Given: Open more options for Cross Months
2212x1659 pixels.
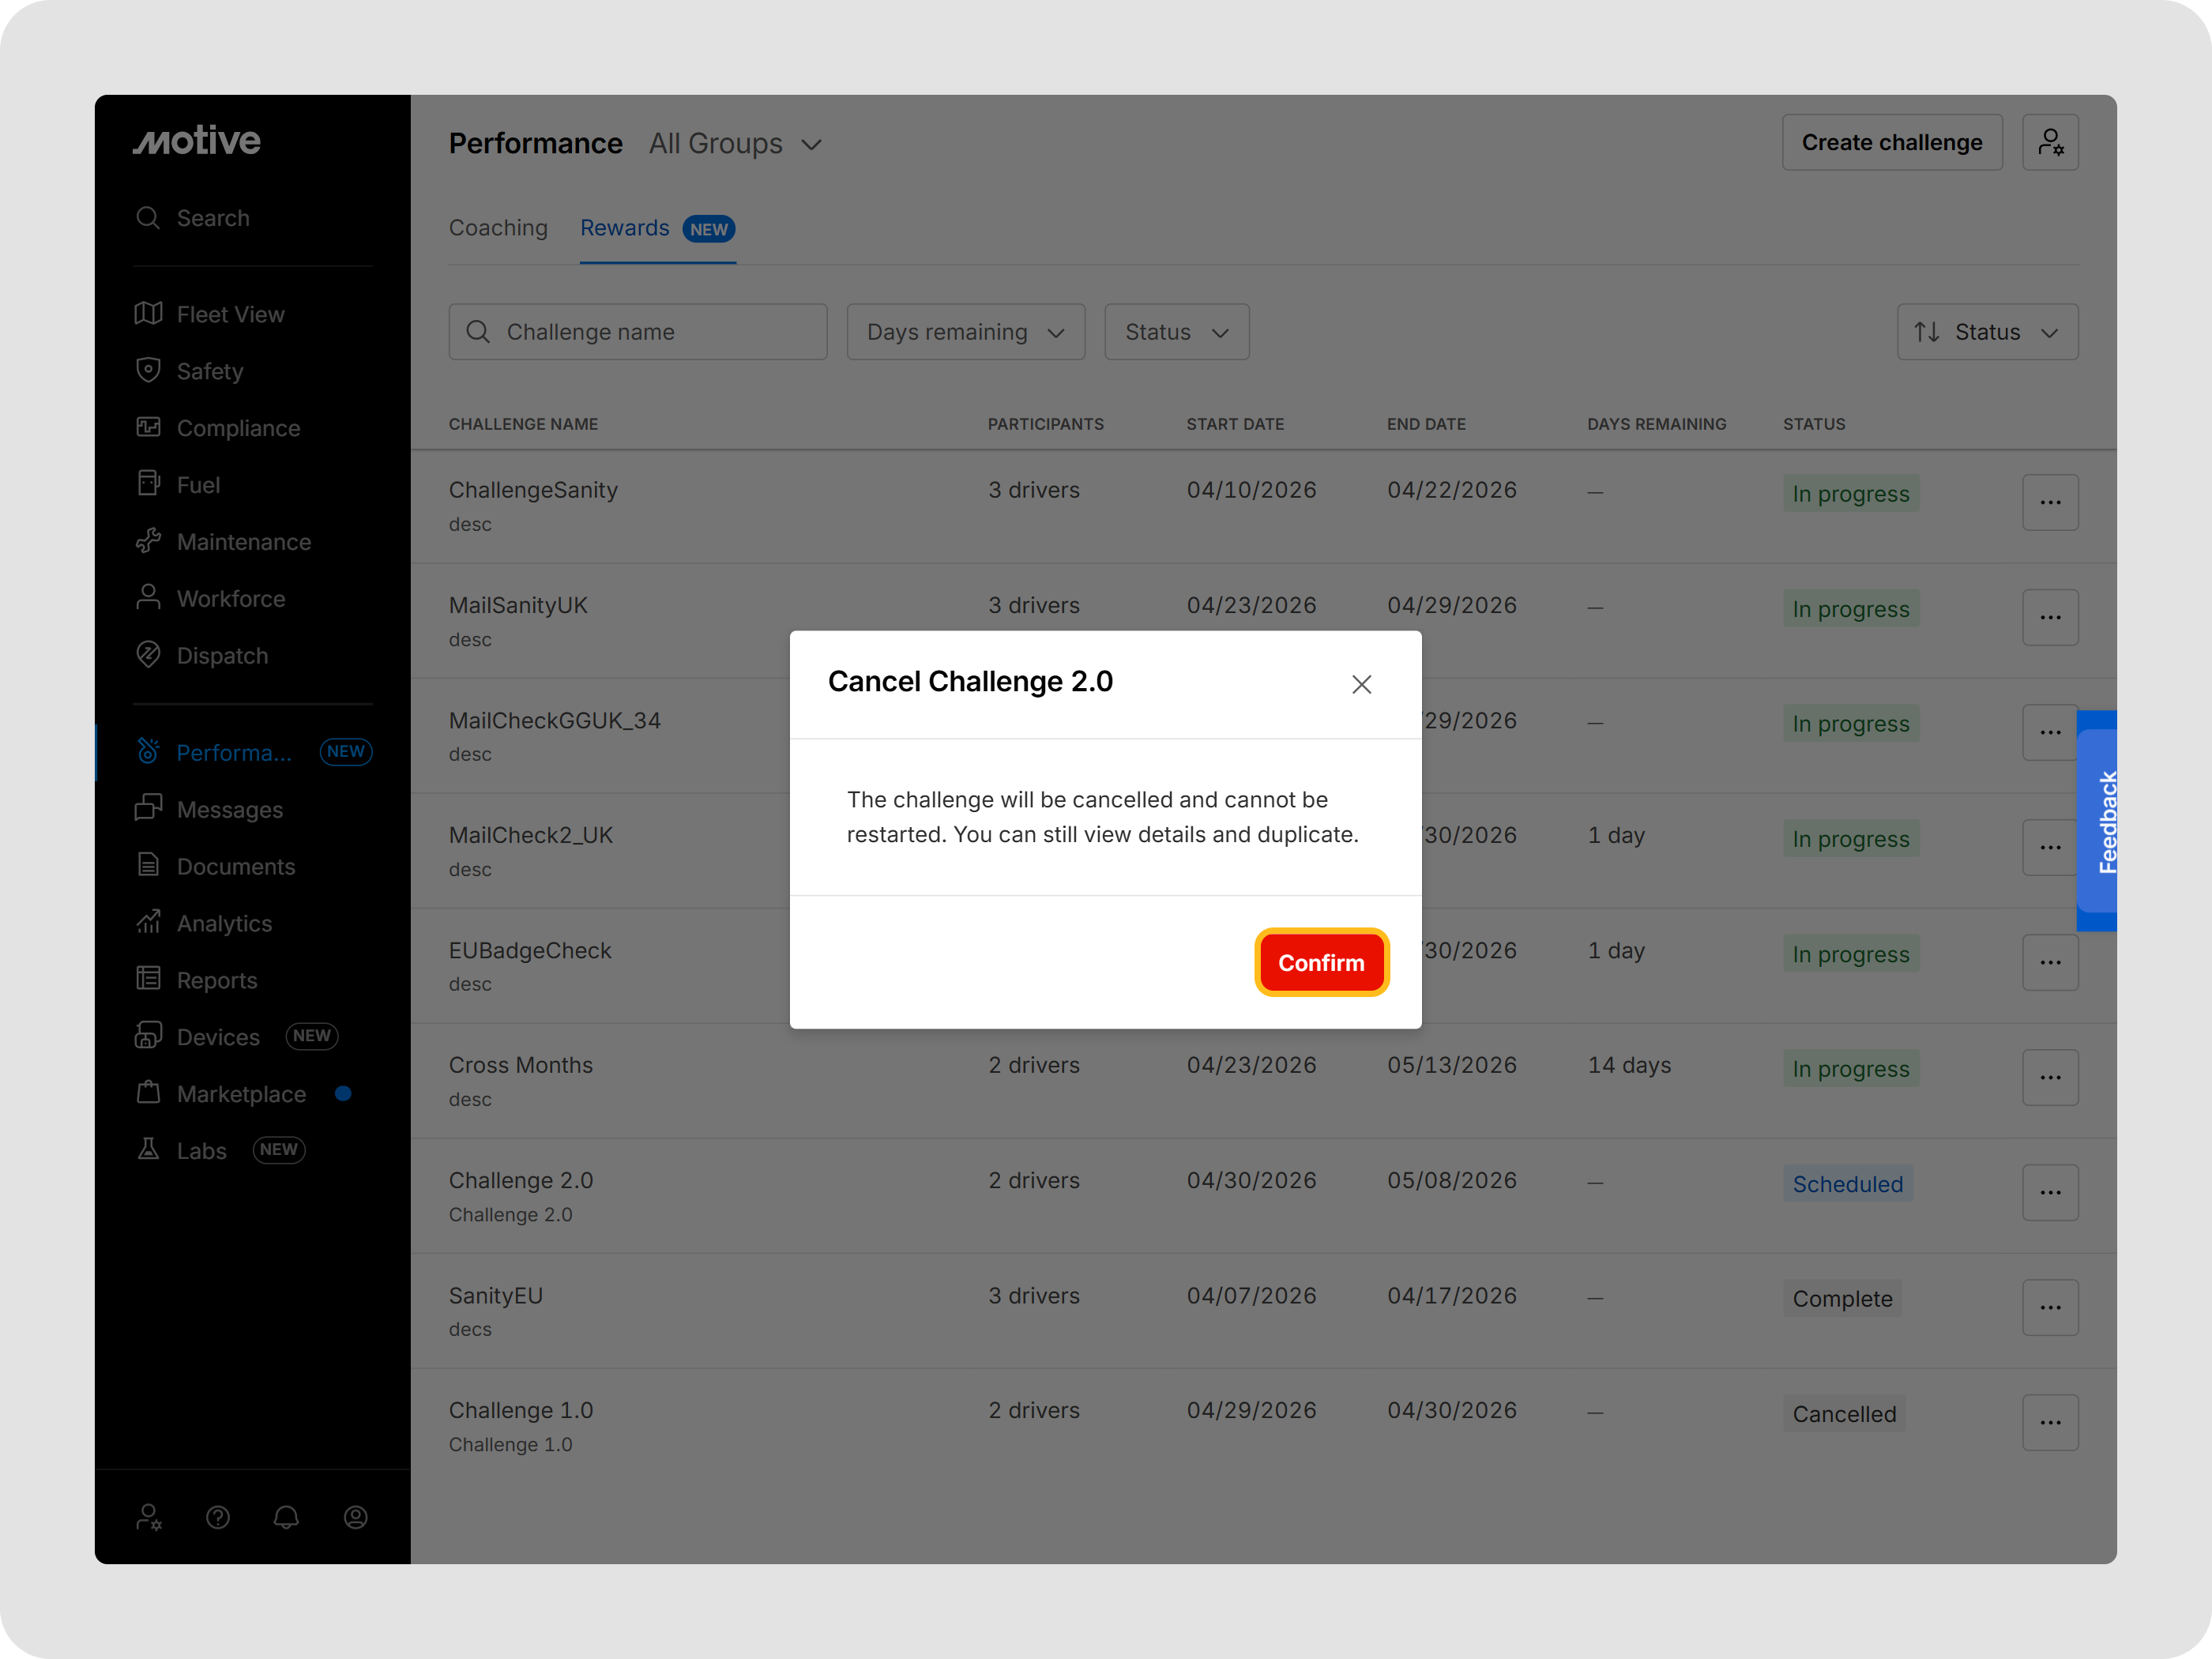Looking at the screenshot, I should pos(2050,1077).
